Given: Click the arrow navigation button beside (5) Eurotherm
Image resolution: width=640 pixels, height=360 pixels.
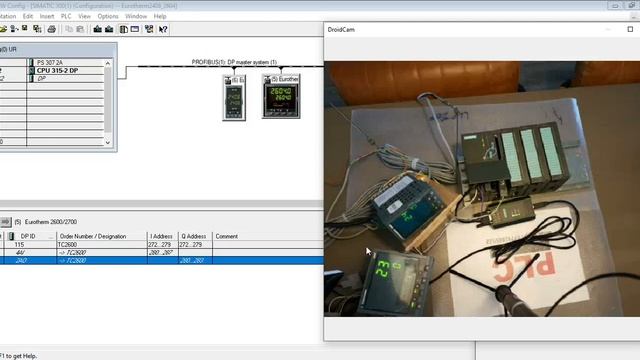Looking at the screenshot, I should pos(5,222).
